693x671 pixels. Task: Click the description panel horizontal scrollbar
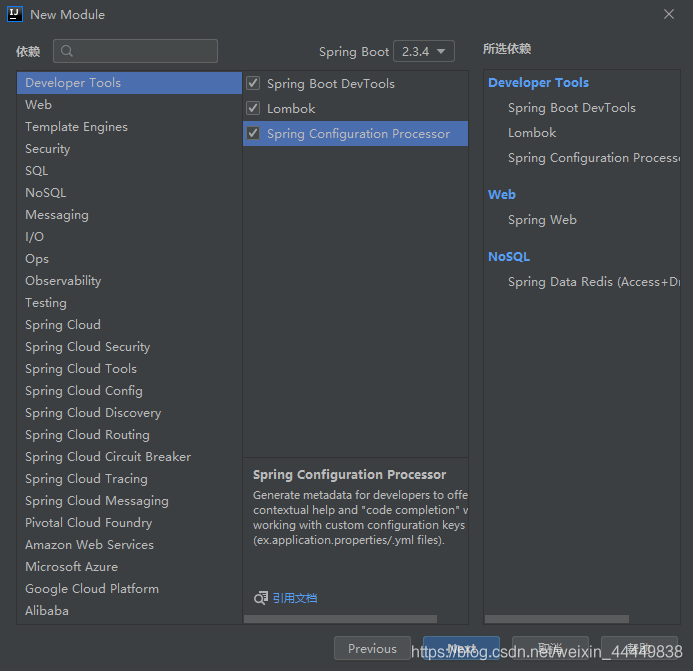[340, 619]
